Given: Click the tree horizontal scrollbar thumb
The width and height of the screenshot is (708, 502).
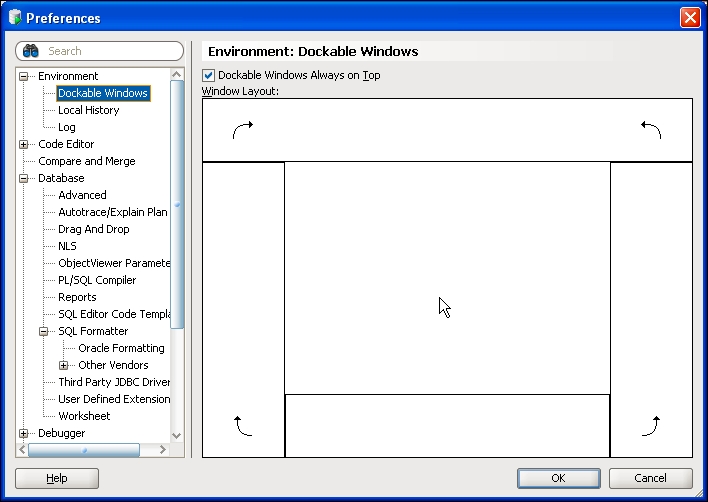Looking at the screenshot, I should click(84, 450).
